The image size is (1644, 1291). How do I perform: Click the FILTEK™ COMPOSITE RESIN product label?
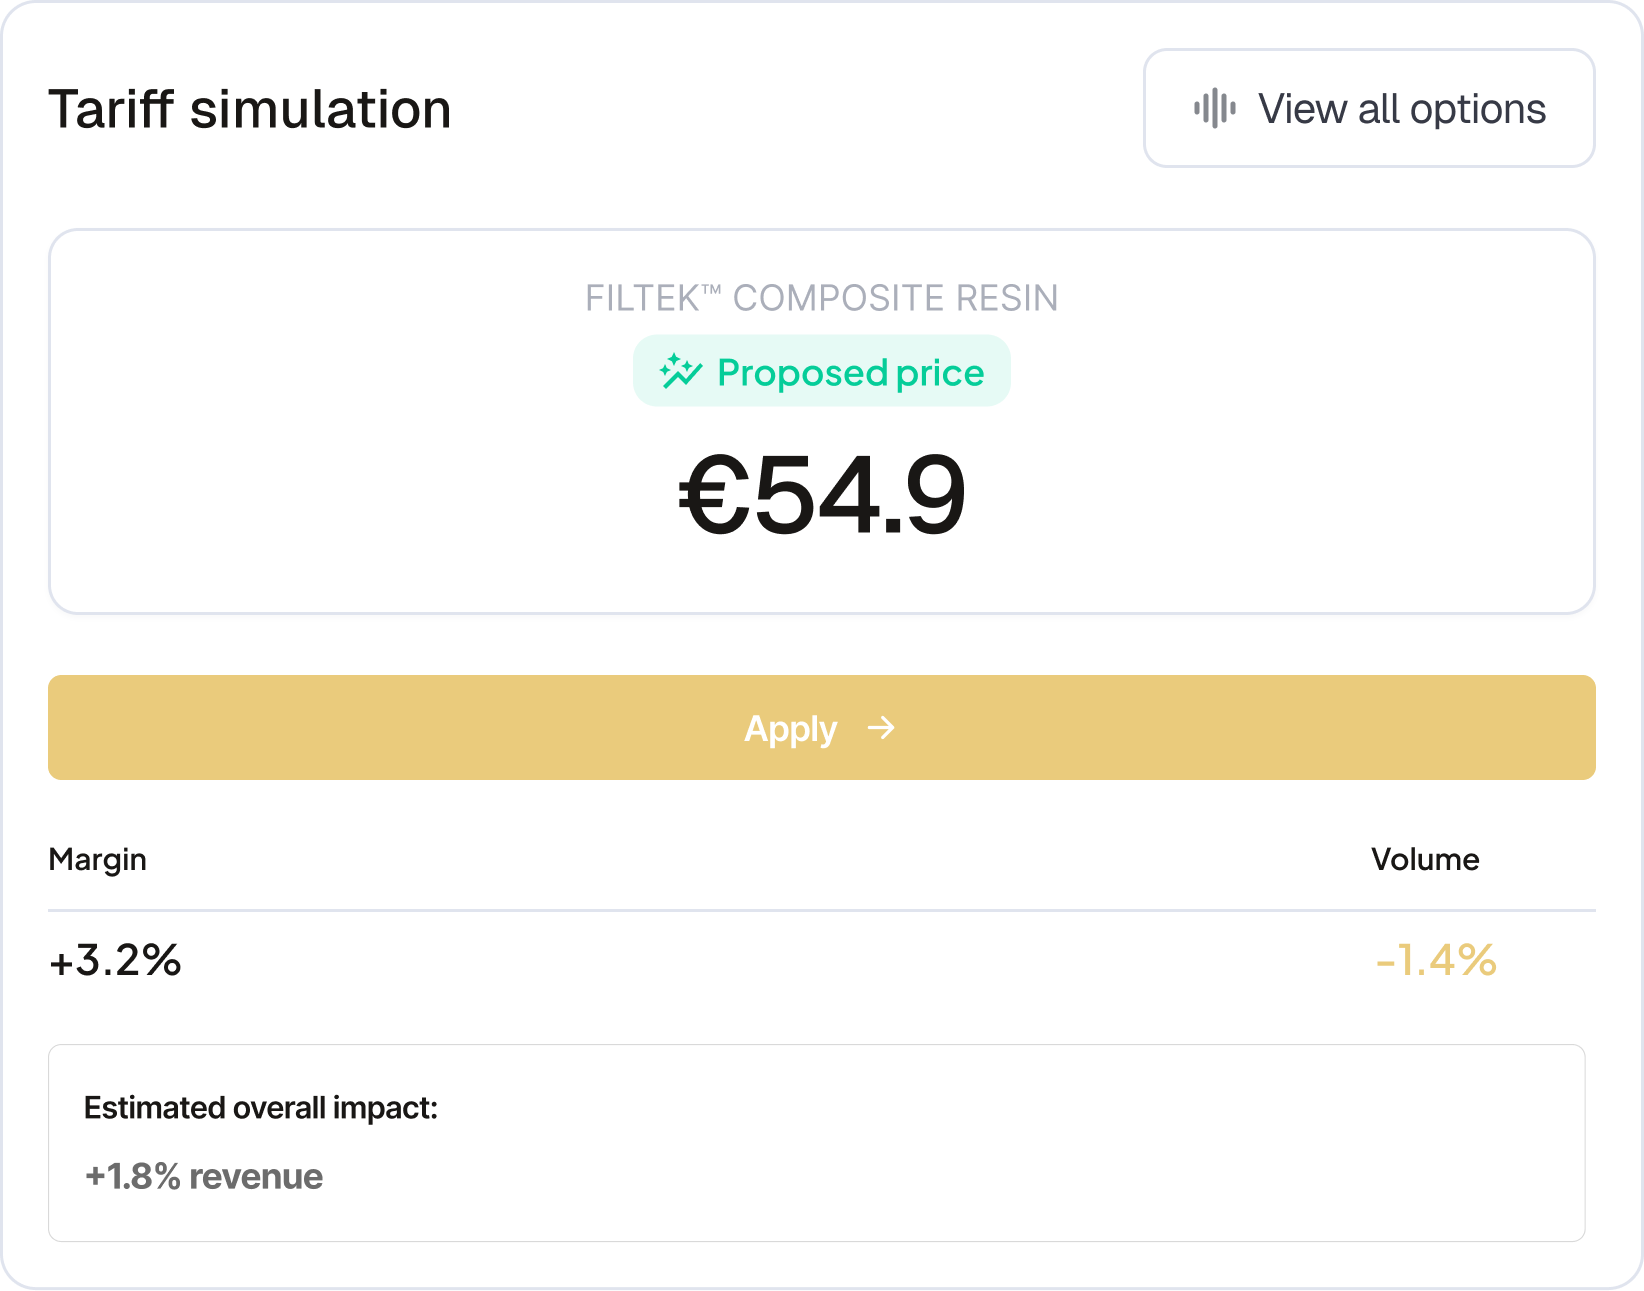coord(821,298)
